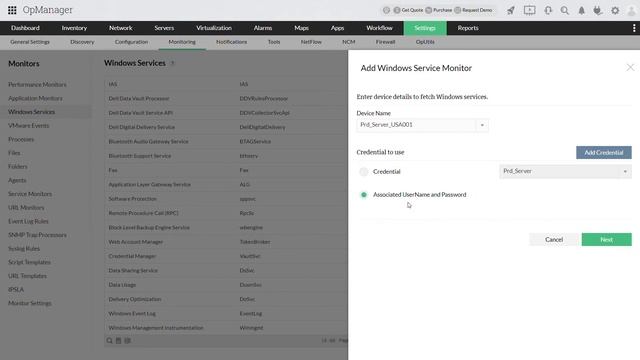Open Service Monitors in sidebar
The height and width of the screenshot is (360, 640).
tap(30, 194)
